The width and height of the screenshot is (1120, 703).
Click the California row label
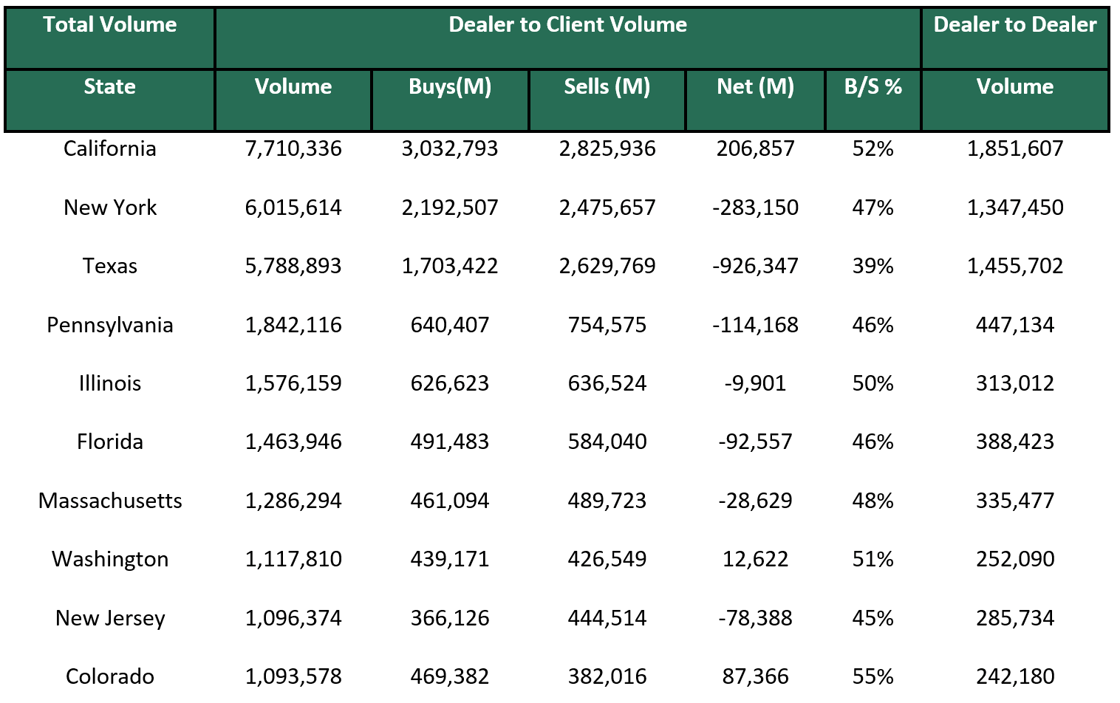click(x=109, y=148)
